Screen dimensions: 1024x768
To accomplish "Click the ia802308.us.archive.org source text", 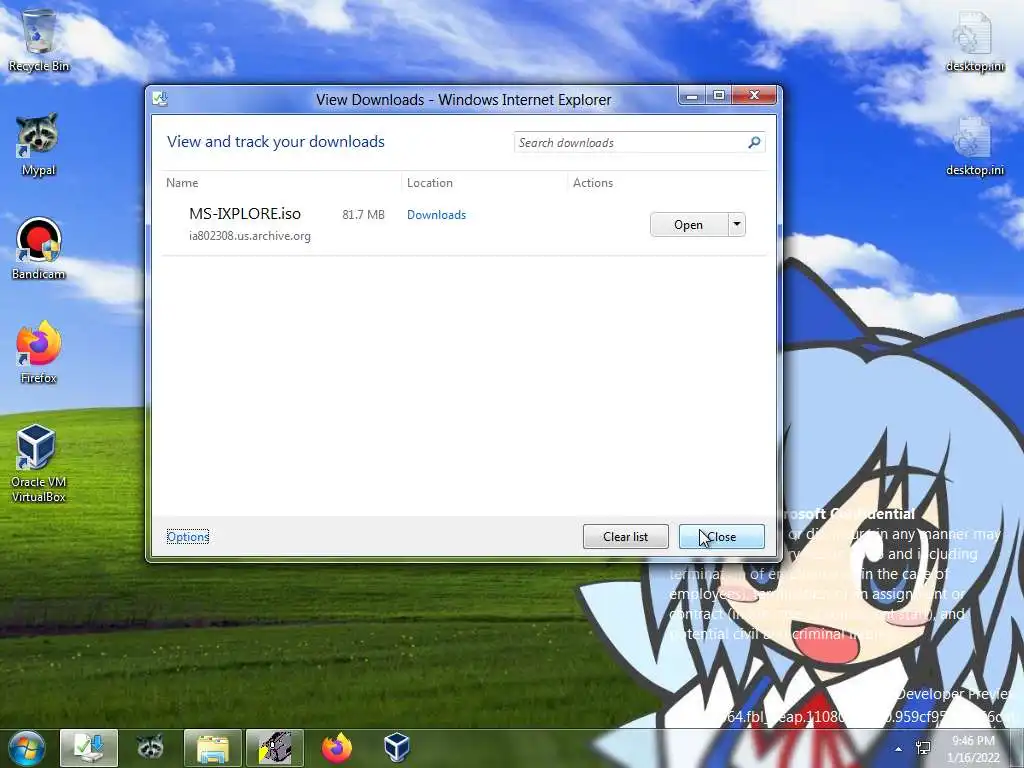I will [x=250, y=236].
